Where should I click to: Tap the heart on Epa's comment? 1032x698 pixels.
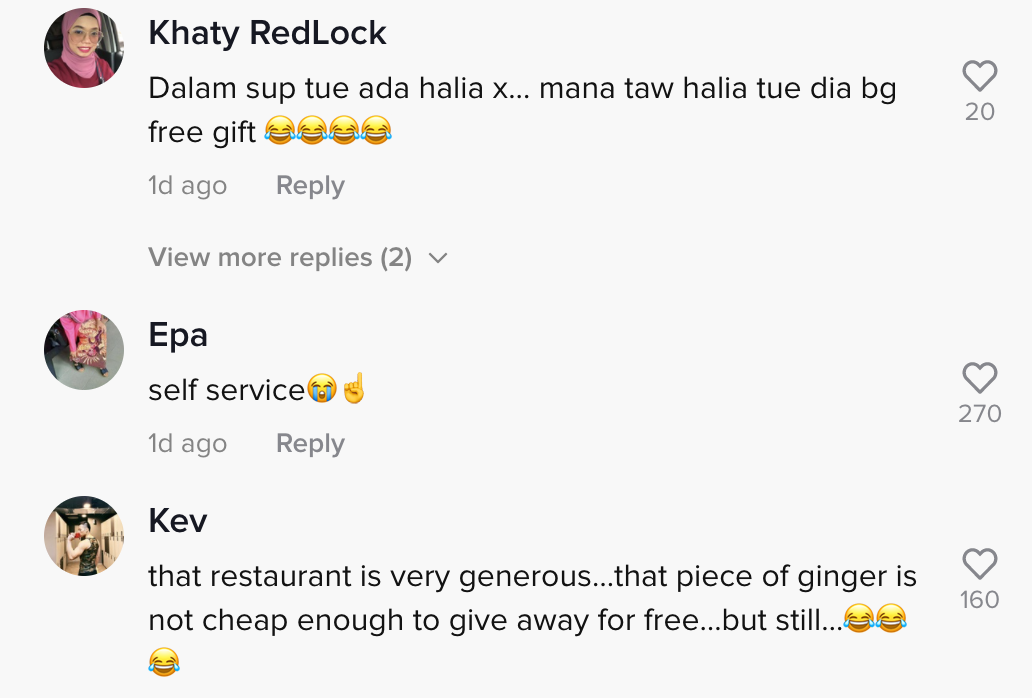pyautogui.click(x=979, y=378)
